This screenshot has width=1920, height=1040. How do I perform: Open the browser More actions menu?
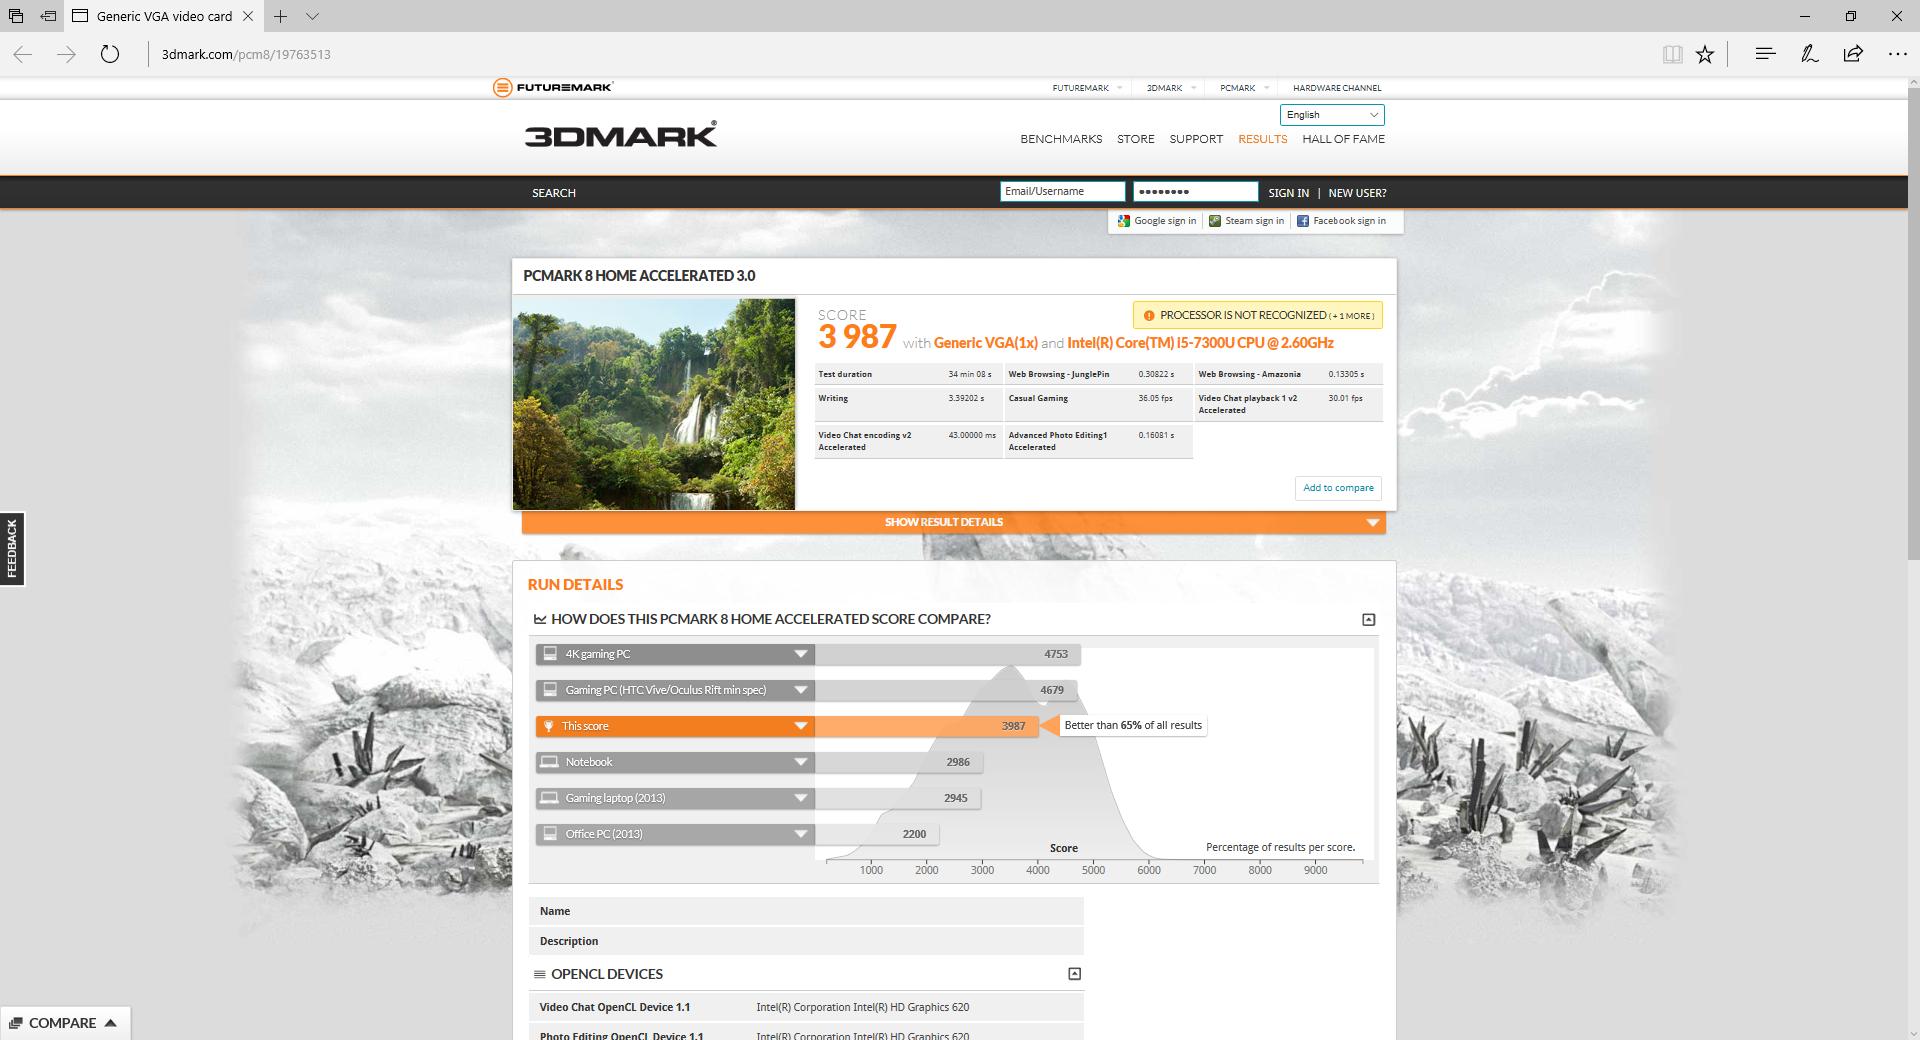1897,54
